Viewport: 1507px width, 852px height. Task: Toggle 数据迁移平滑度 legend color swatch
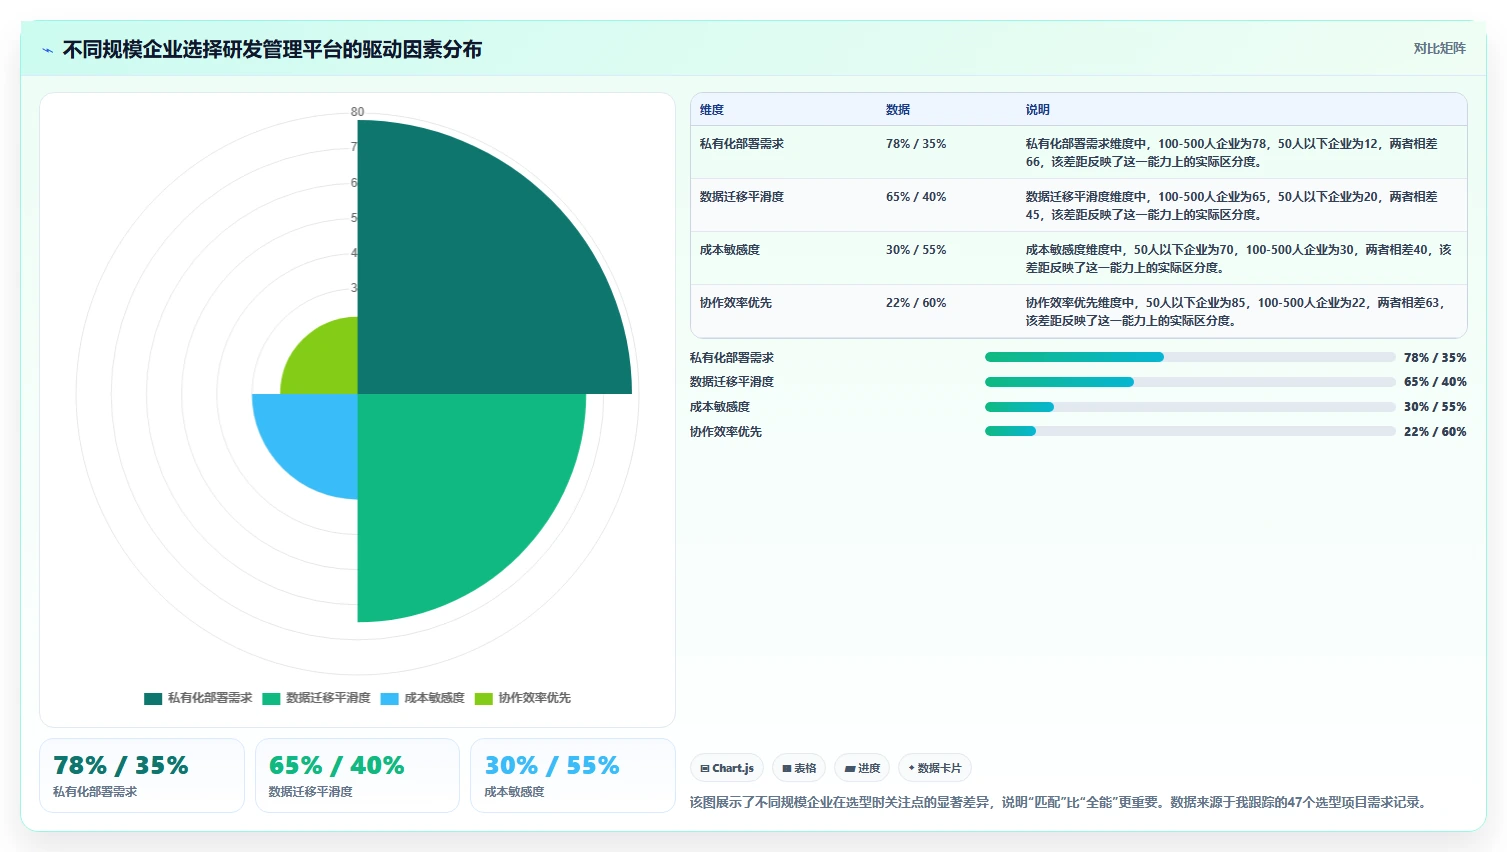(271, 698)
